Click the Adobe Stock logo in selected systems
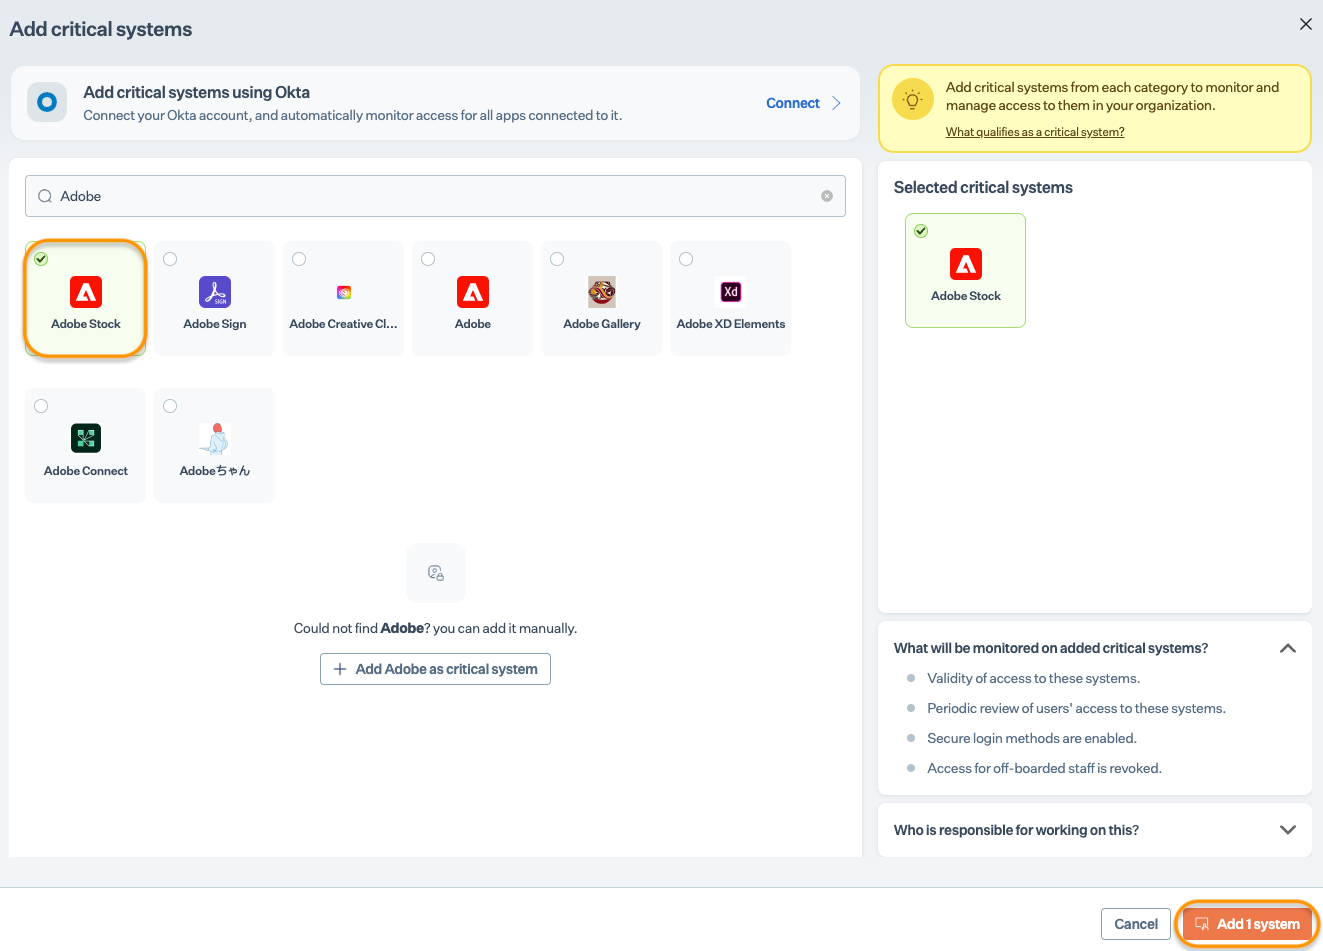 (x=966, y=264)
